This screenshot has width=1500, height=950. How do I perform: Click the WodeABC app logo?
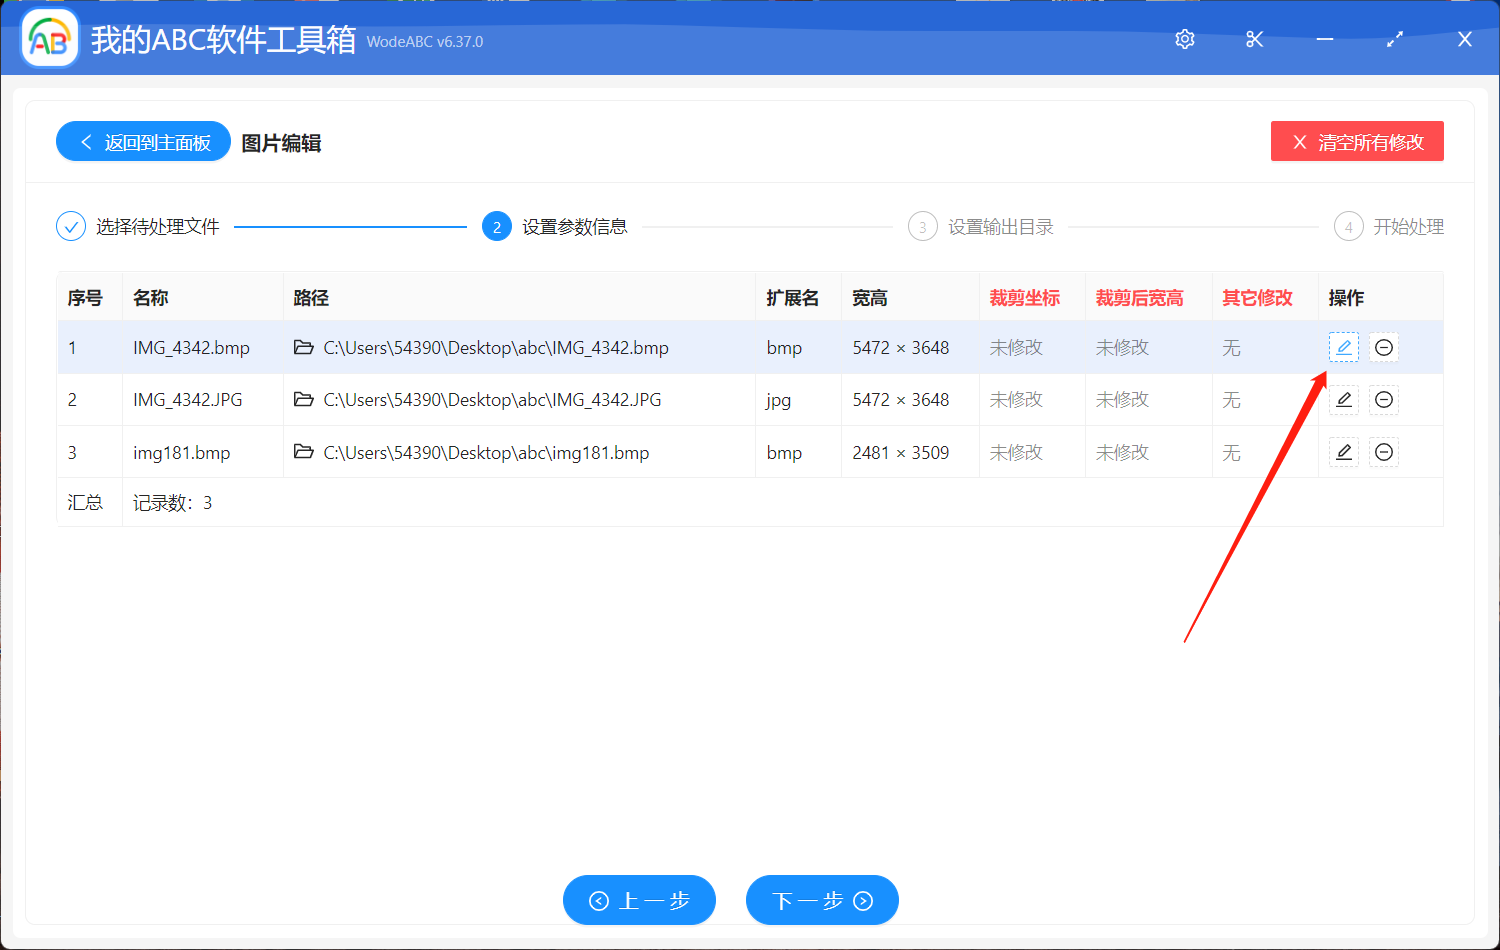pyautogui.click(x=50, y=39)
